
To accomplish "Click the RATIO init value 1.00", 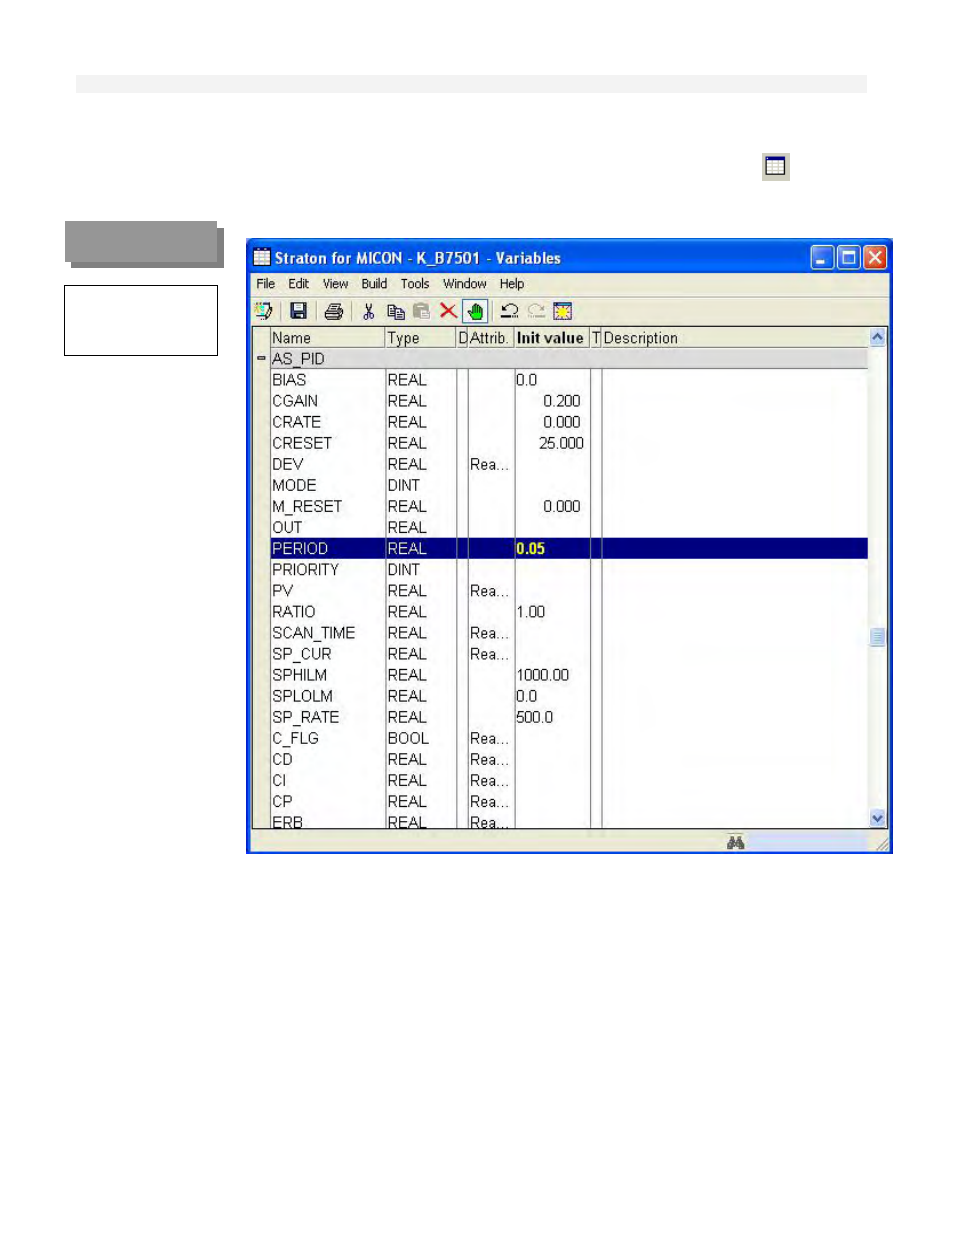I will click(531, 611).
